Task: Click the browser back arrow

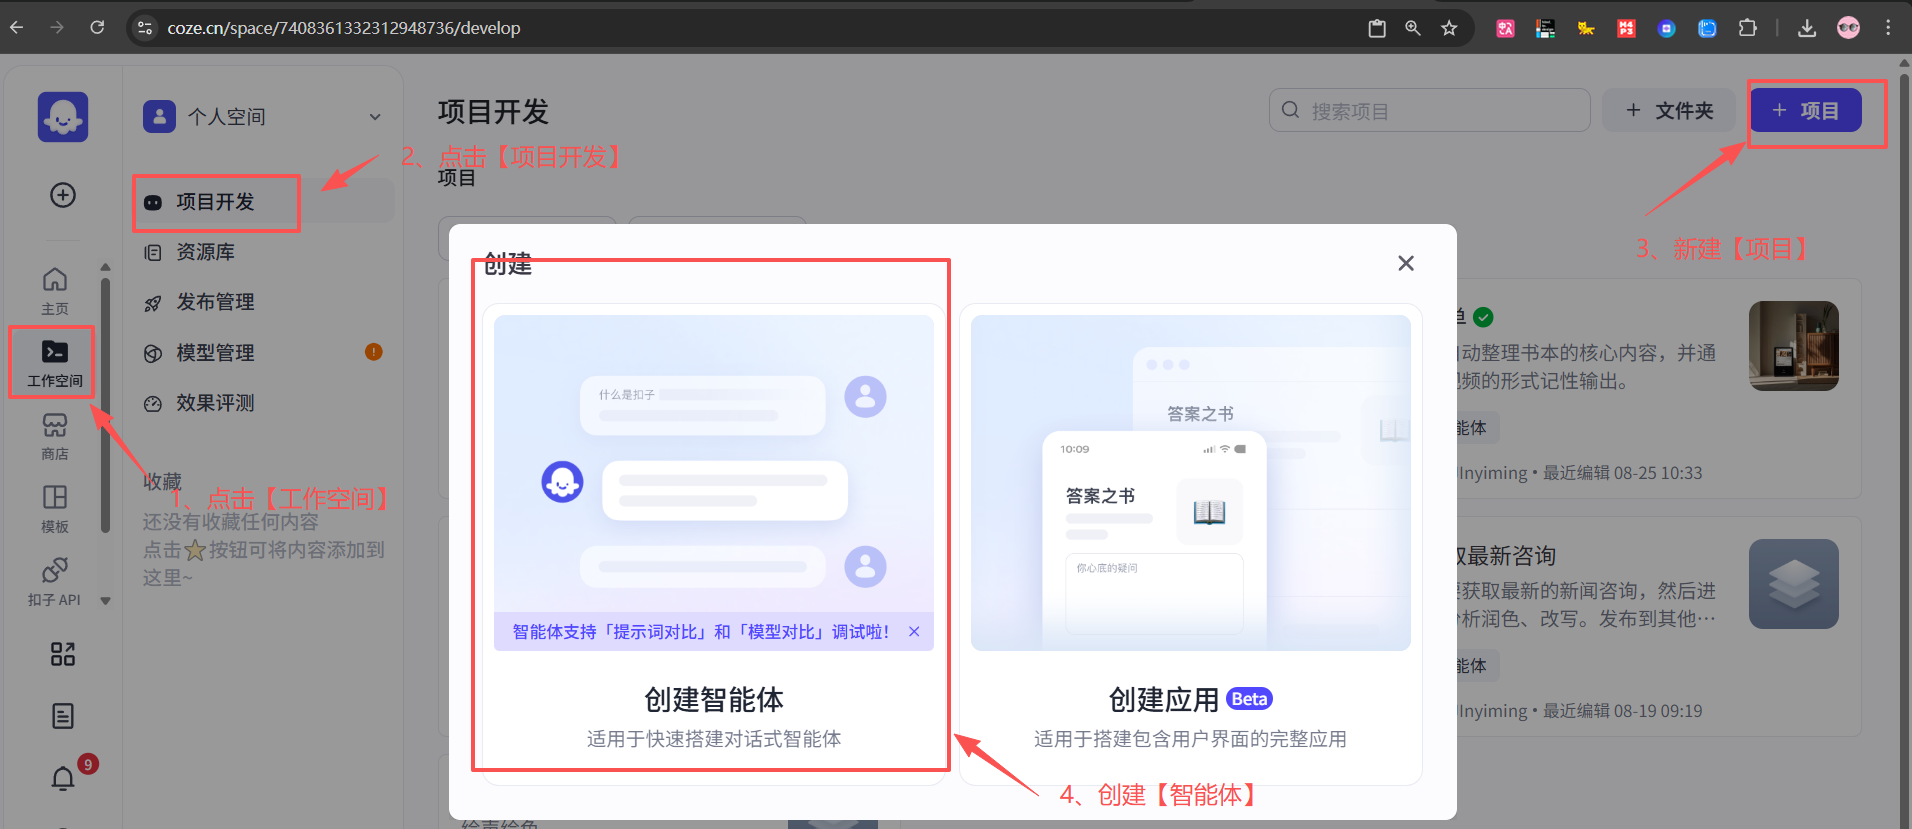Action: pos(17,28)
